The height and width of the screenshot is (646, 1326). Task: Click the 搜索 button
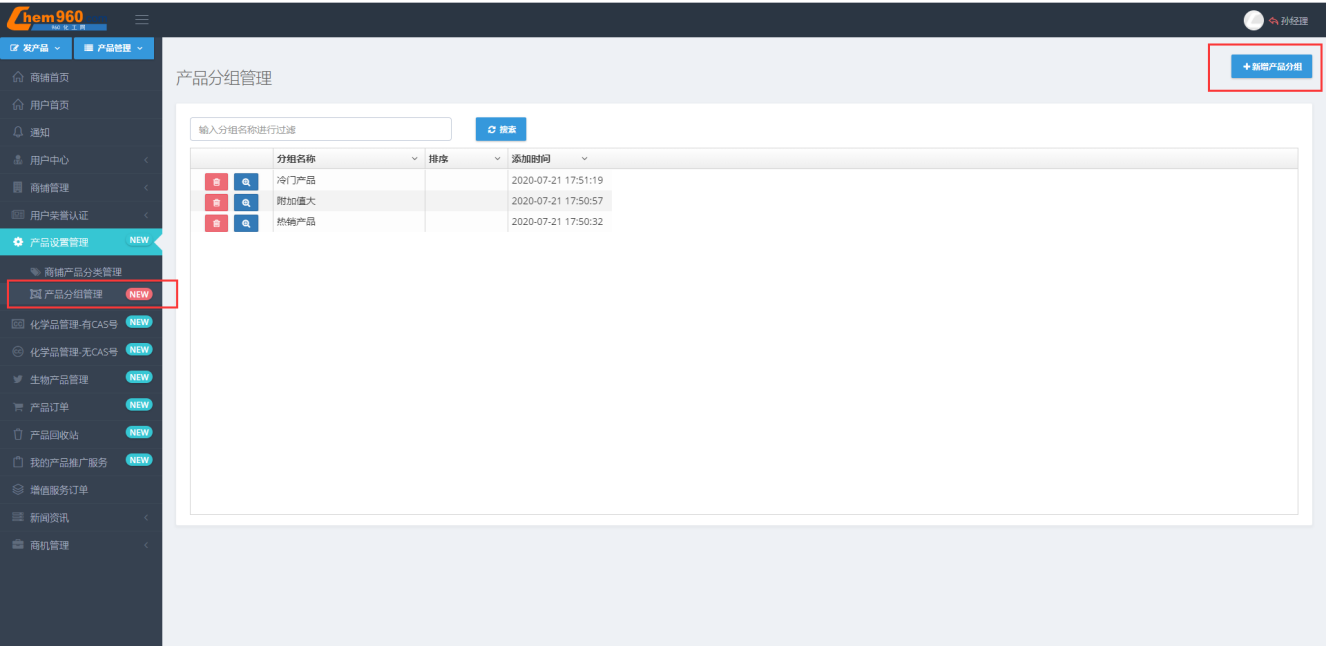501,129
